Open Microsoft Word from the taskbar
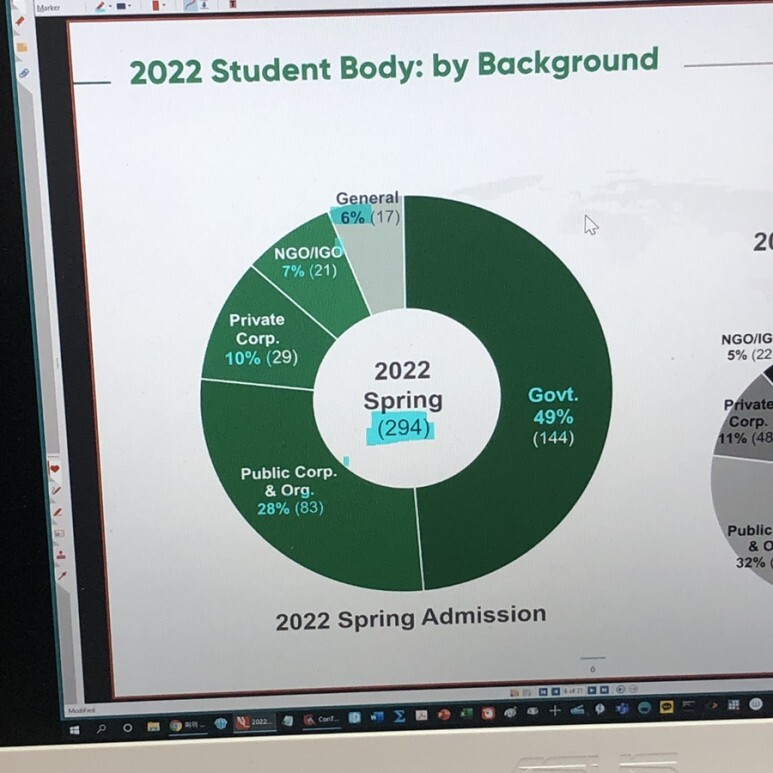Image resolution: width=773 pixels, height=773 pixels. (377, 718)
